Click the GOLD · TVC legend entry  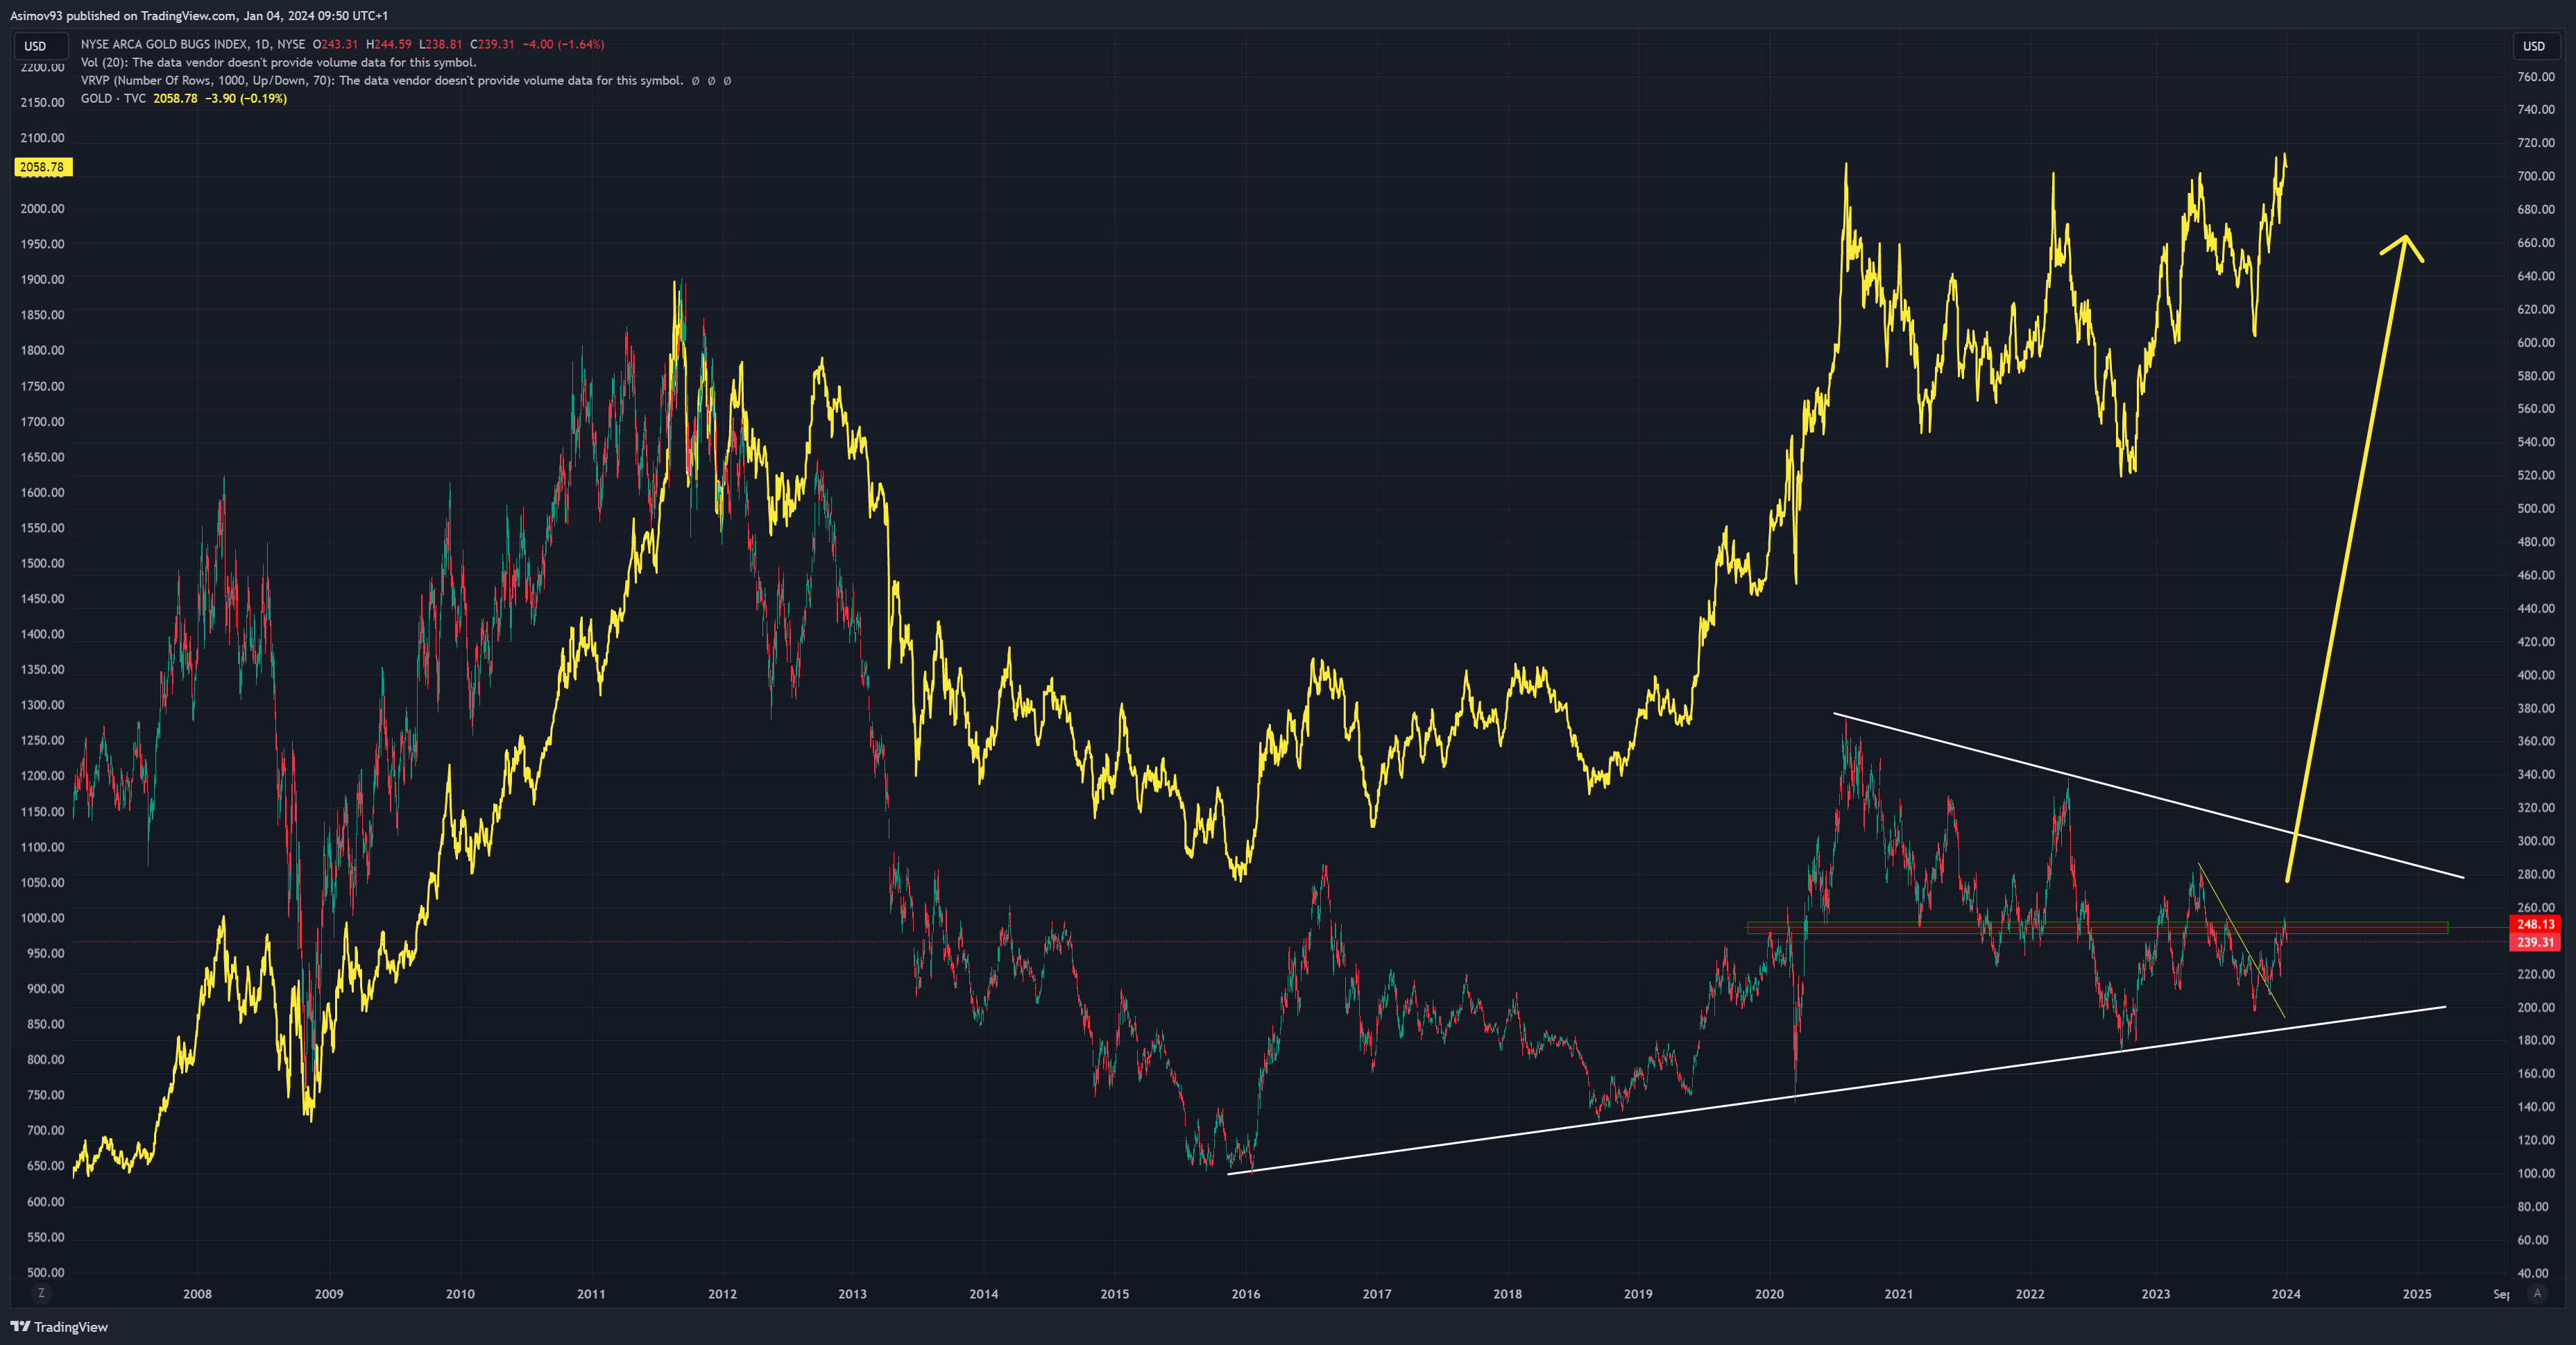pos(113,98)
